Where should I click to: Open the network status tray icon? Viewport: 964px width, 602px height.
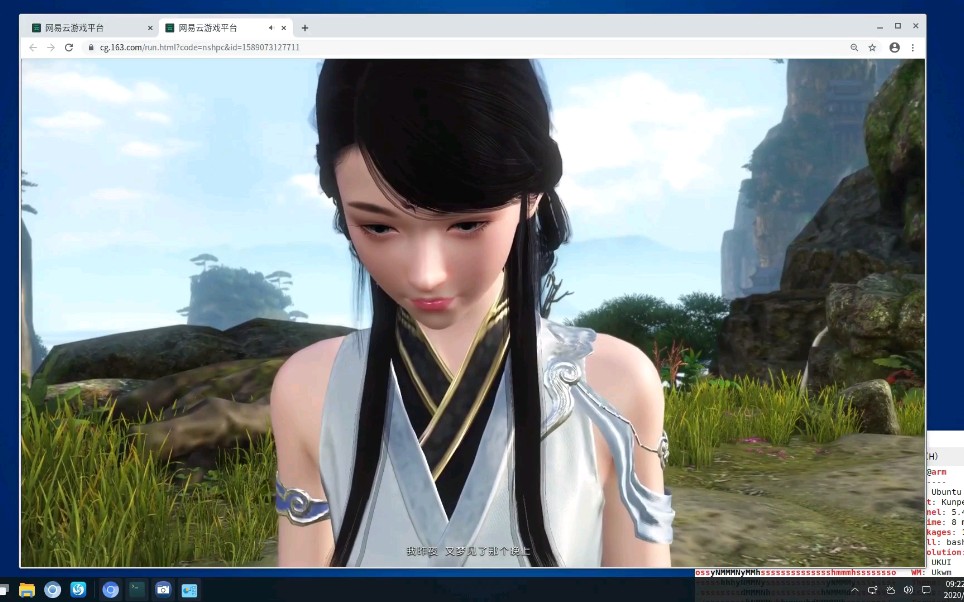872,590
